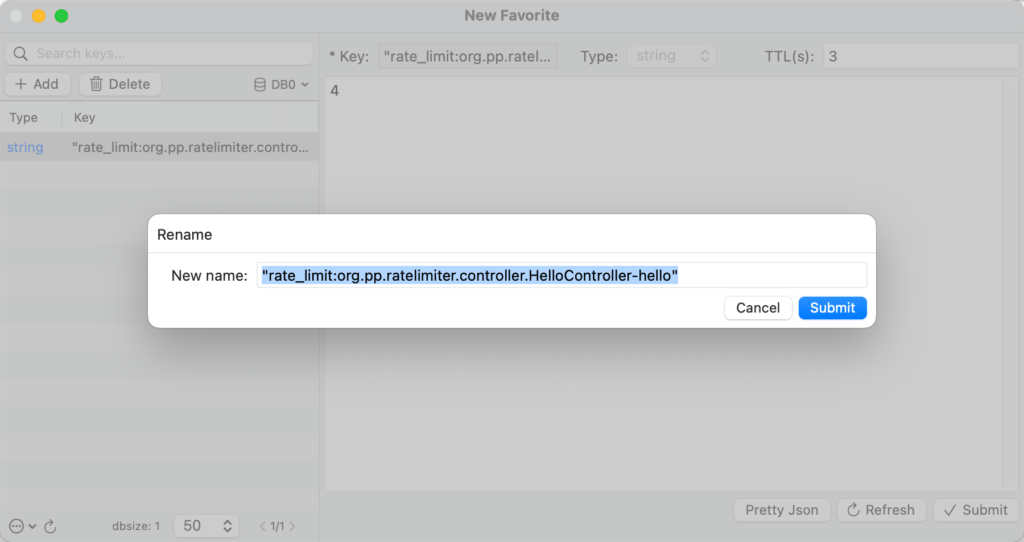
Task: Click the database icon beside DB0
Action: pyautogui.click(x=260, y=85)
